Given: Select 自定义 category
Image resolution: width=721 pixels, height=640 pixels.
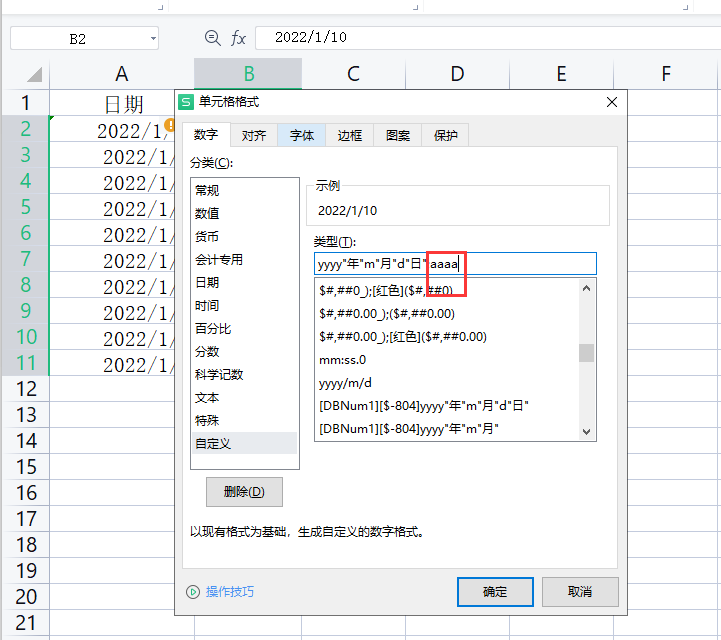Looking at the screenshot, I should pos(245,444).
